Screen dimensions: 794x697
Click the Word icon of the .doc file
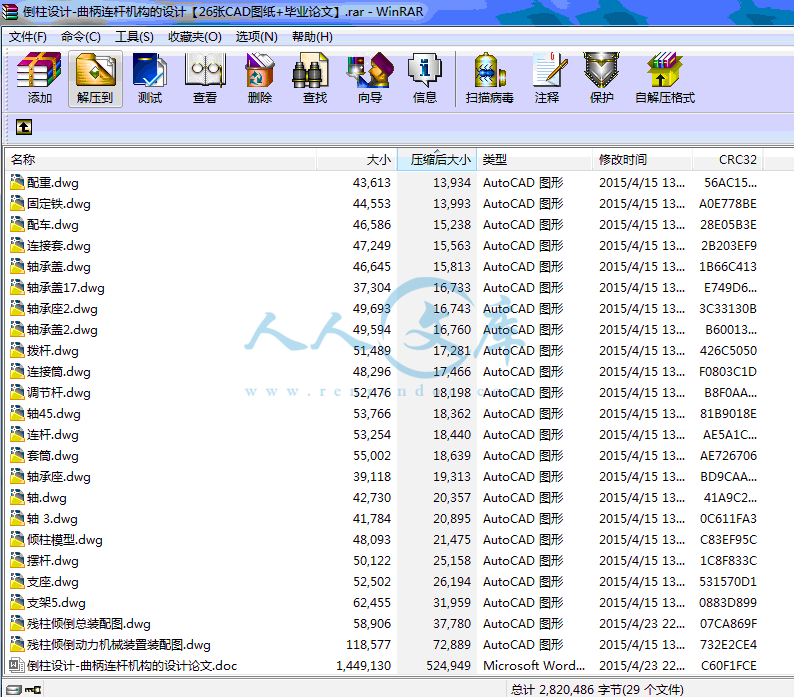[17, 665]
